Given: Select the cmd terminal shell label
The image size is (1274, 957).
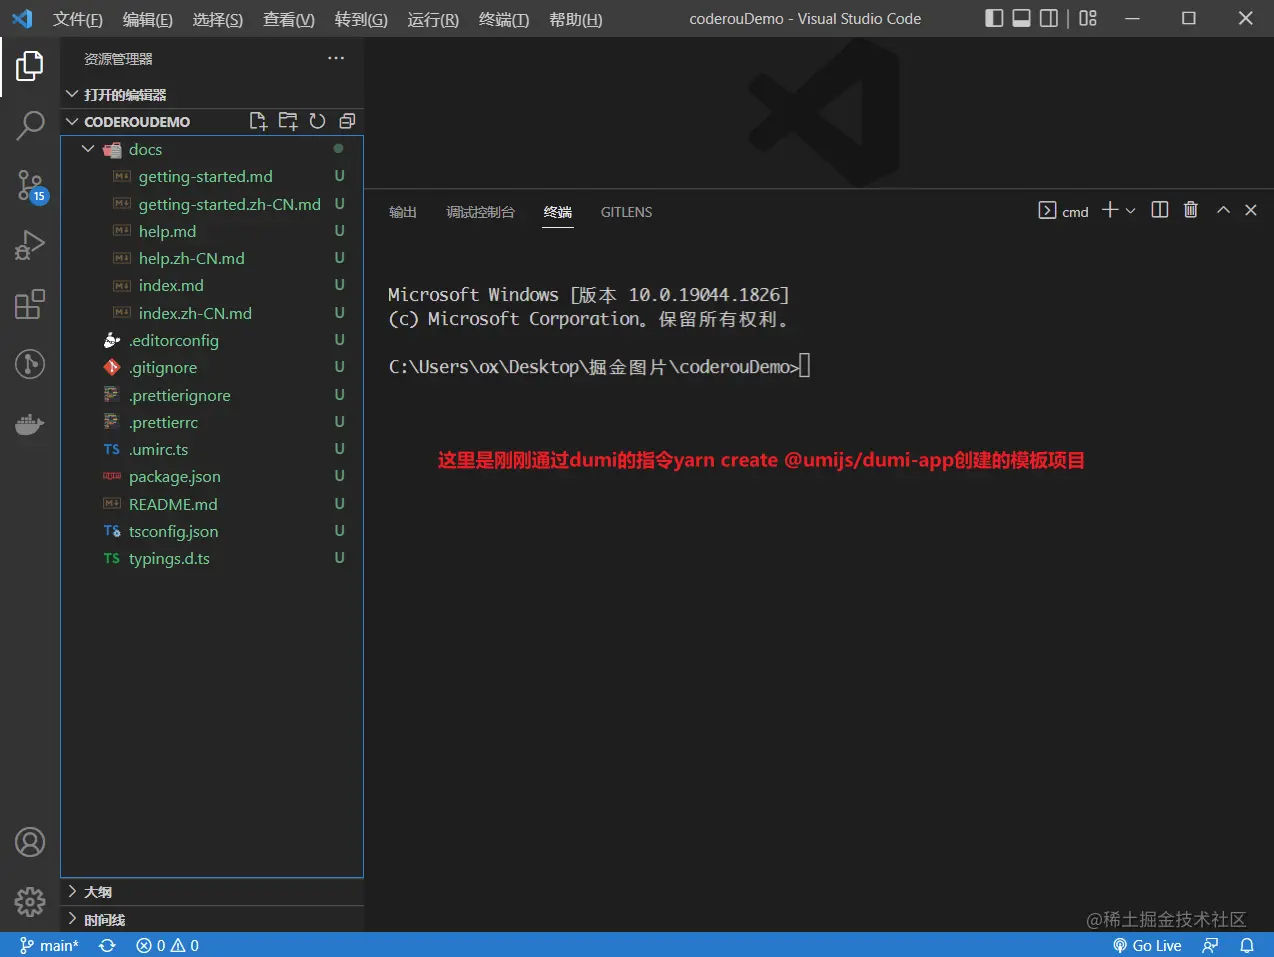Looking at the screenshot, I should 1064,211.
